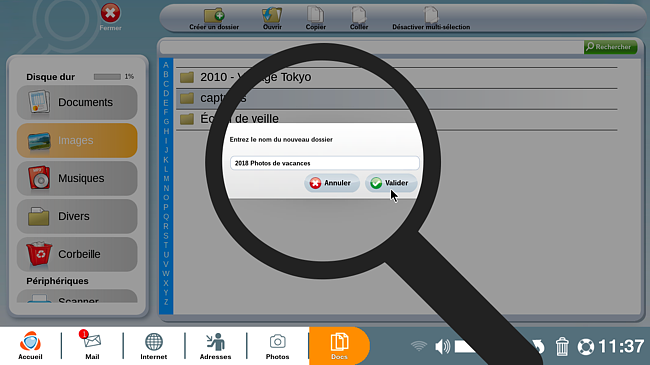Confirm the folder name with Valider

pos(390,183)
